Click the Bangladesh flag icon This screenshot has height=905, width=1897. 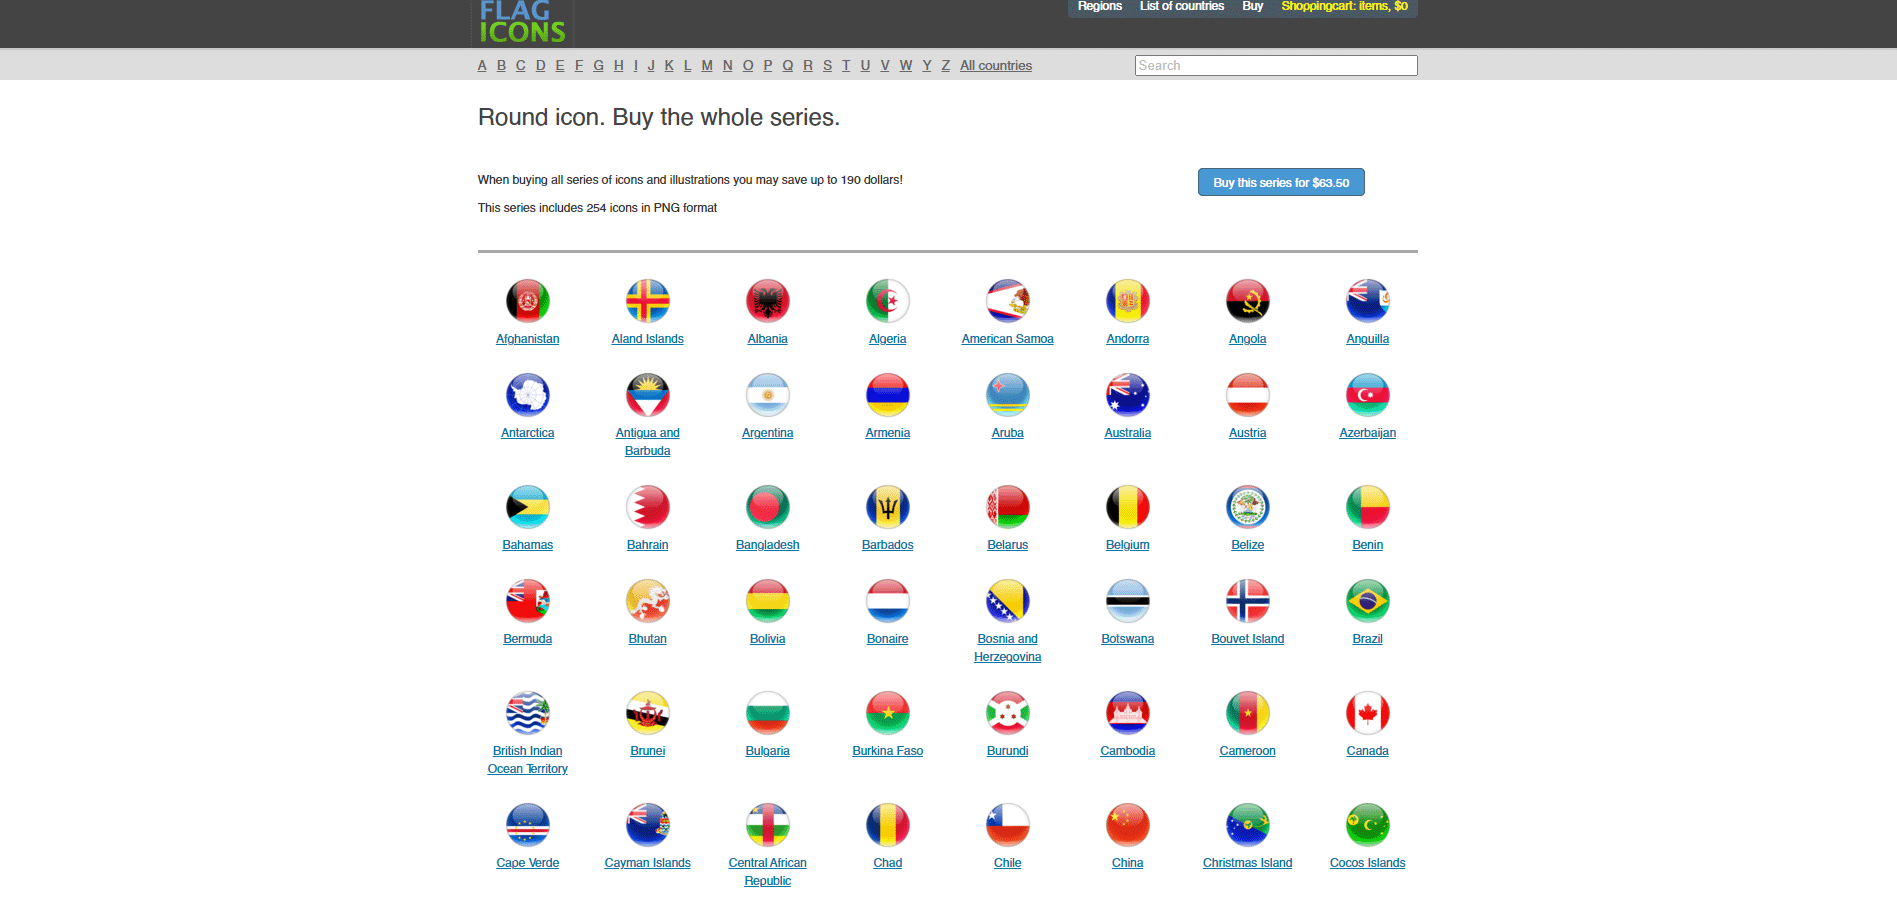coord(768,507)
